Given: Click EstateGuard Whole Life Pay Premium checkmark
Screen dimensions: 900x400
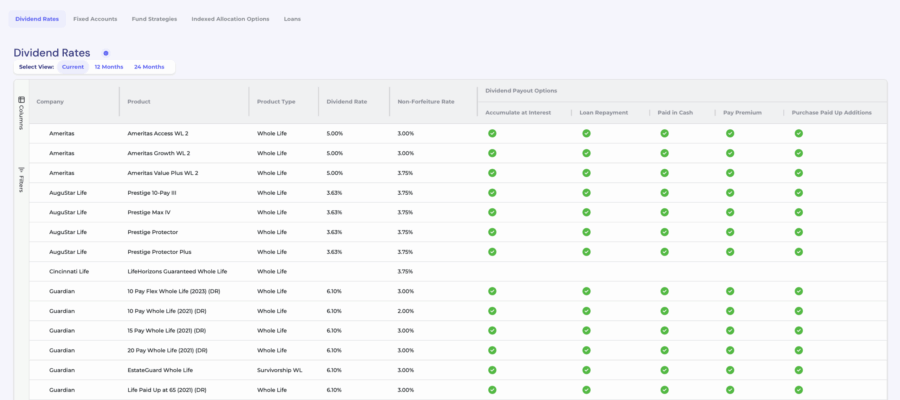Looking at the screenshot, I should [x=730, y=370].
